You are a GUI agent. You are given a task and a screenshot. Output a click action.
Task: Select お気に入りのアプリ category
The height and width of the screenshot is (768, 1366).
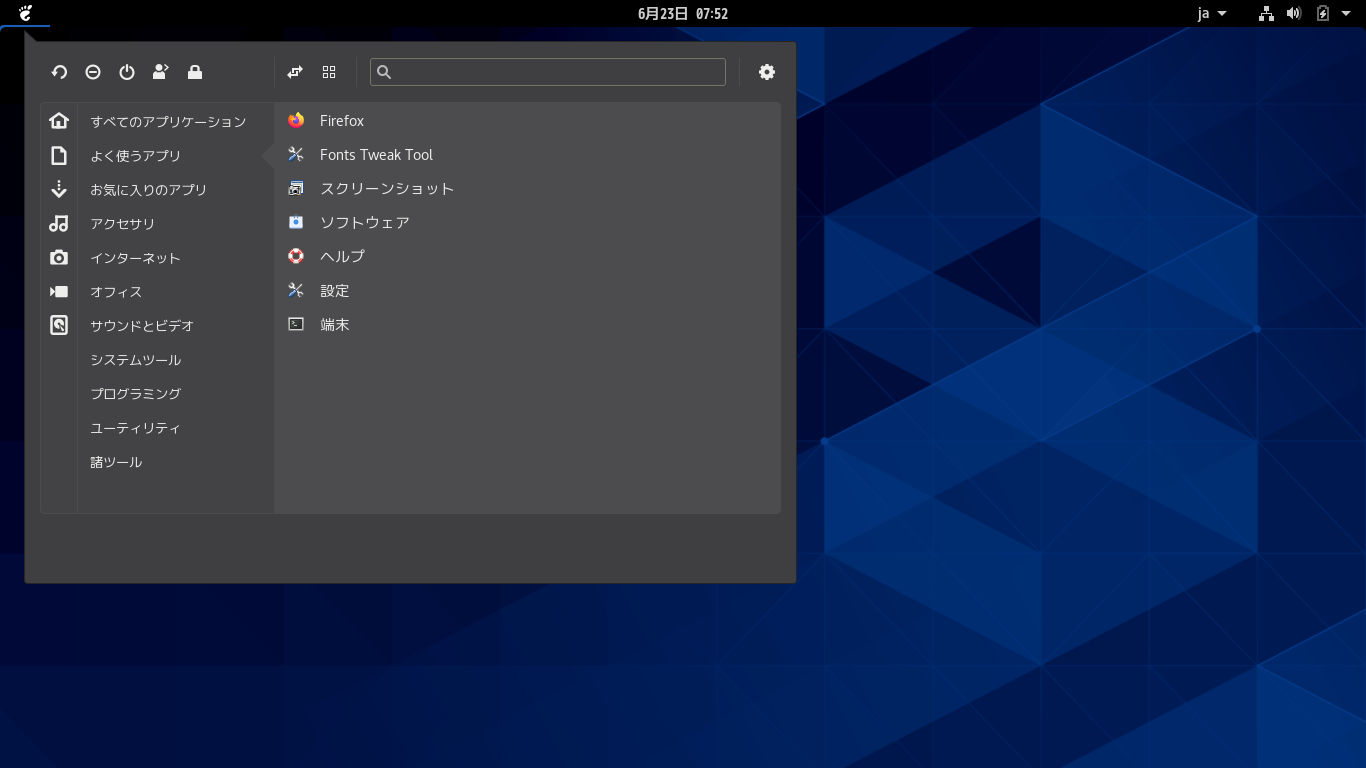tap(148, 190)
